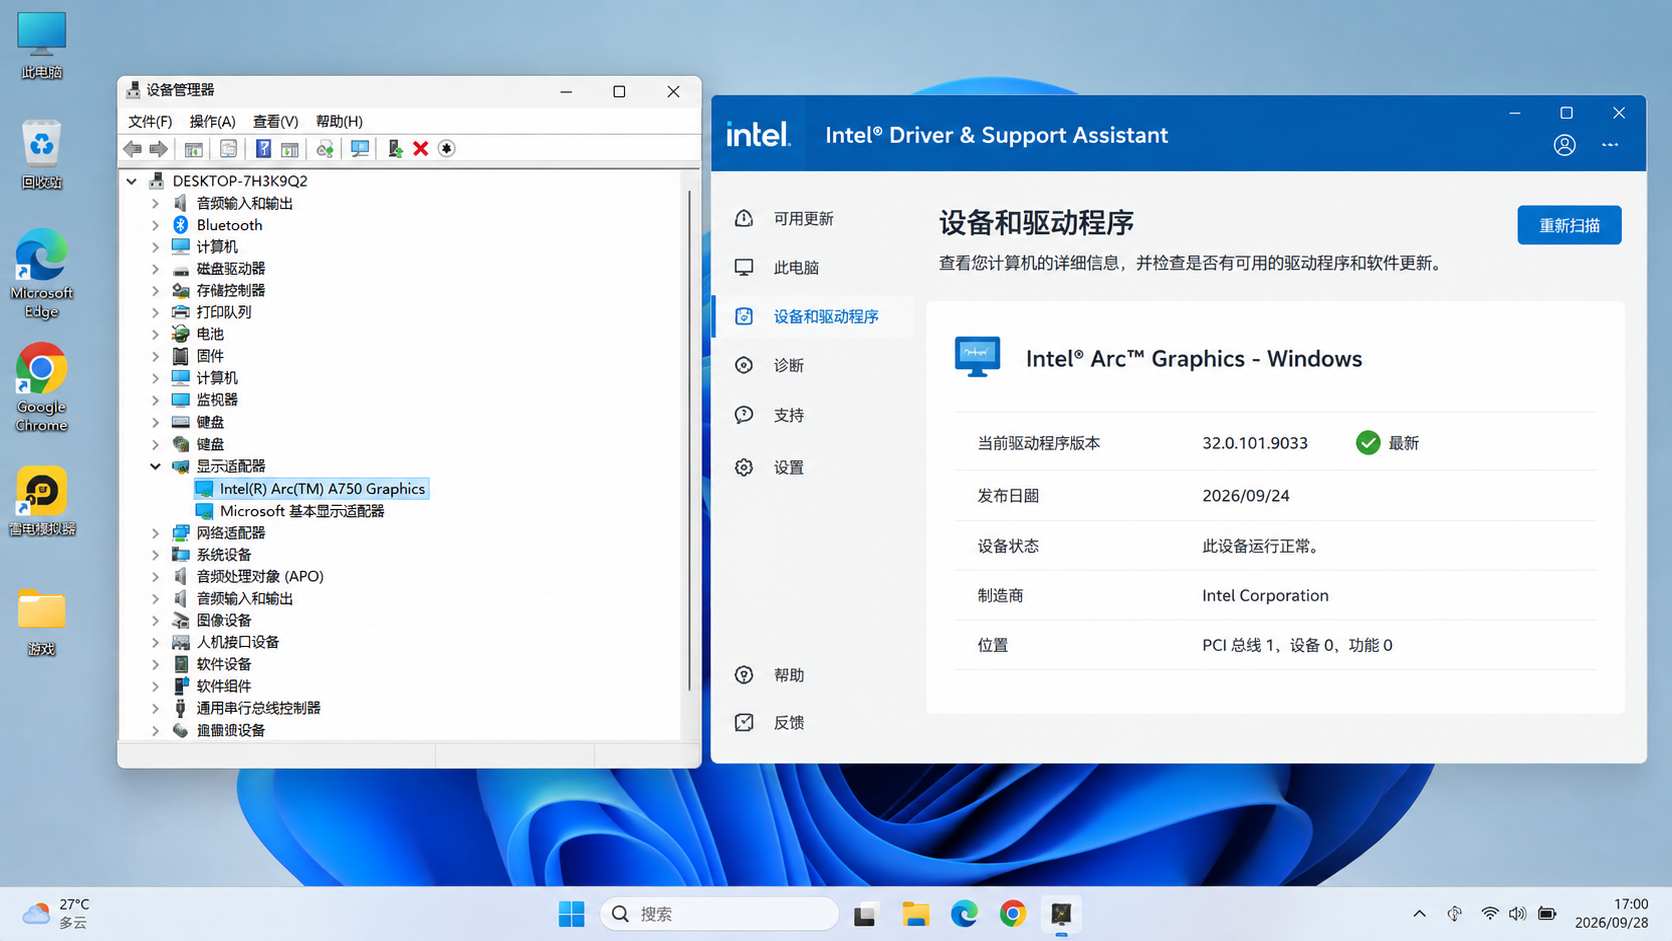Image resolution: width=1672 pixels, height=941 pixels.
Task: Click the Windows Start button on taskbar
Action: point(571,914)
